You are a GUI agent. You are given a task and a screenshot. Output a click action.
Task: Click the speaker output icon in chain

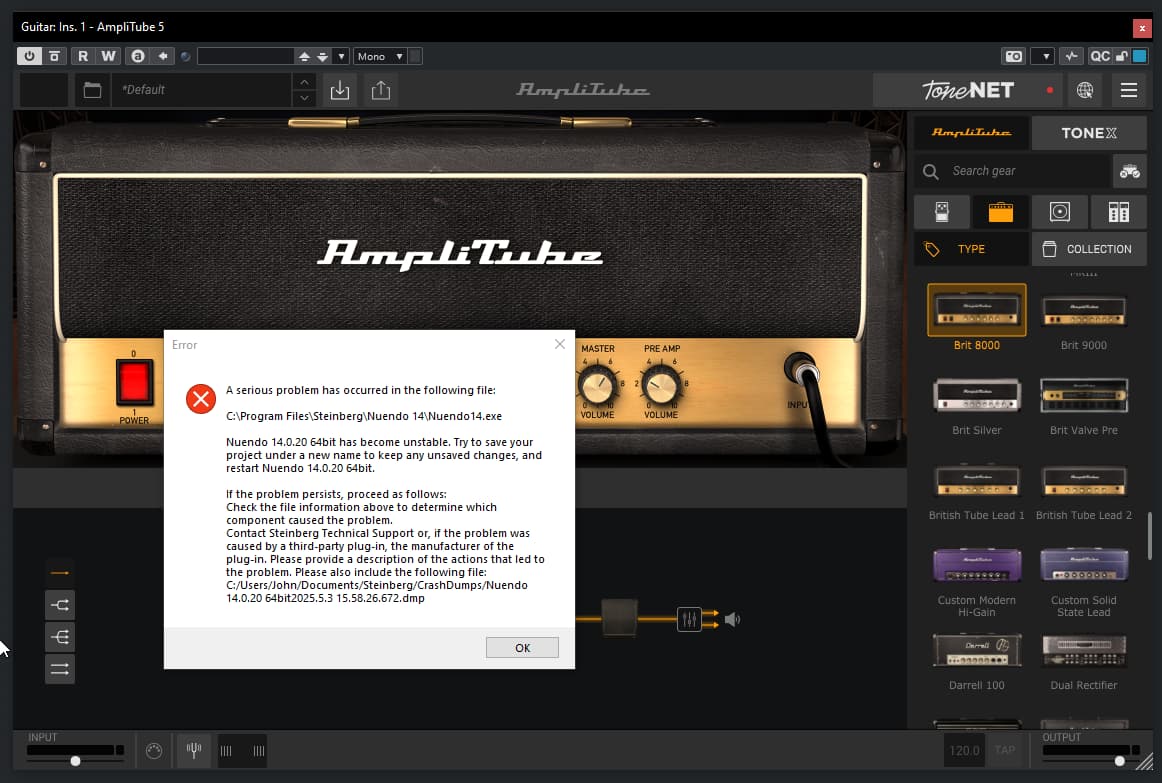[732, 619]
